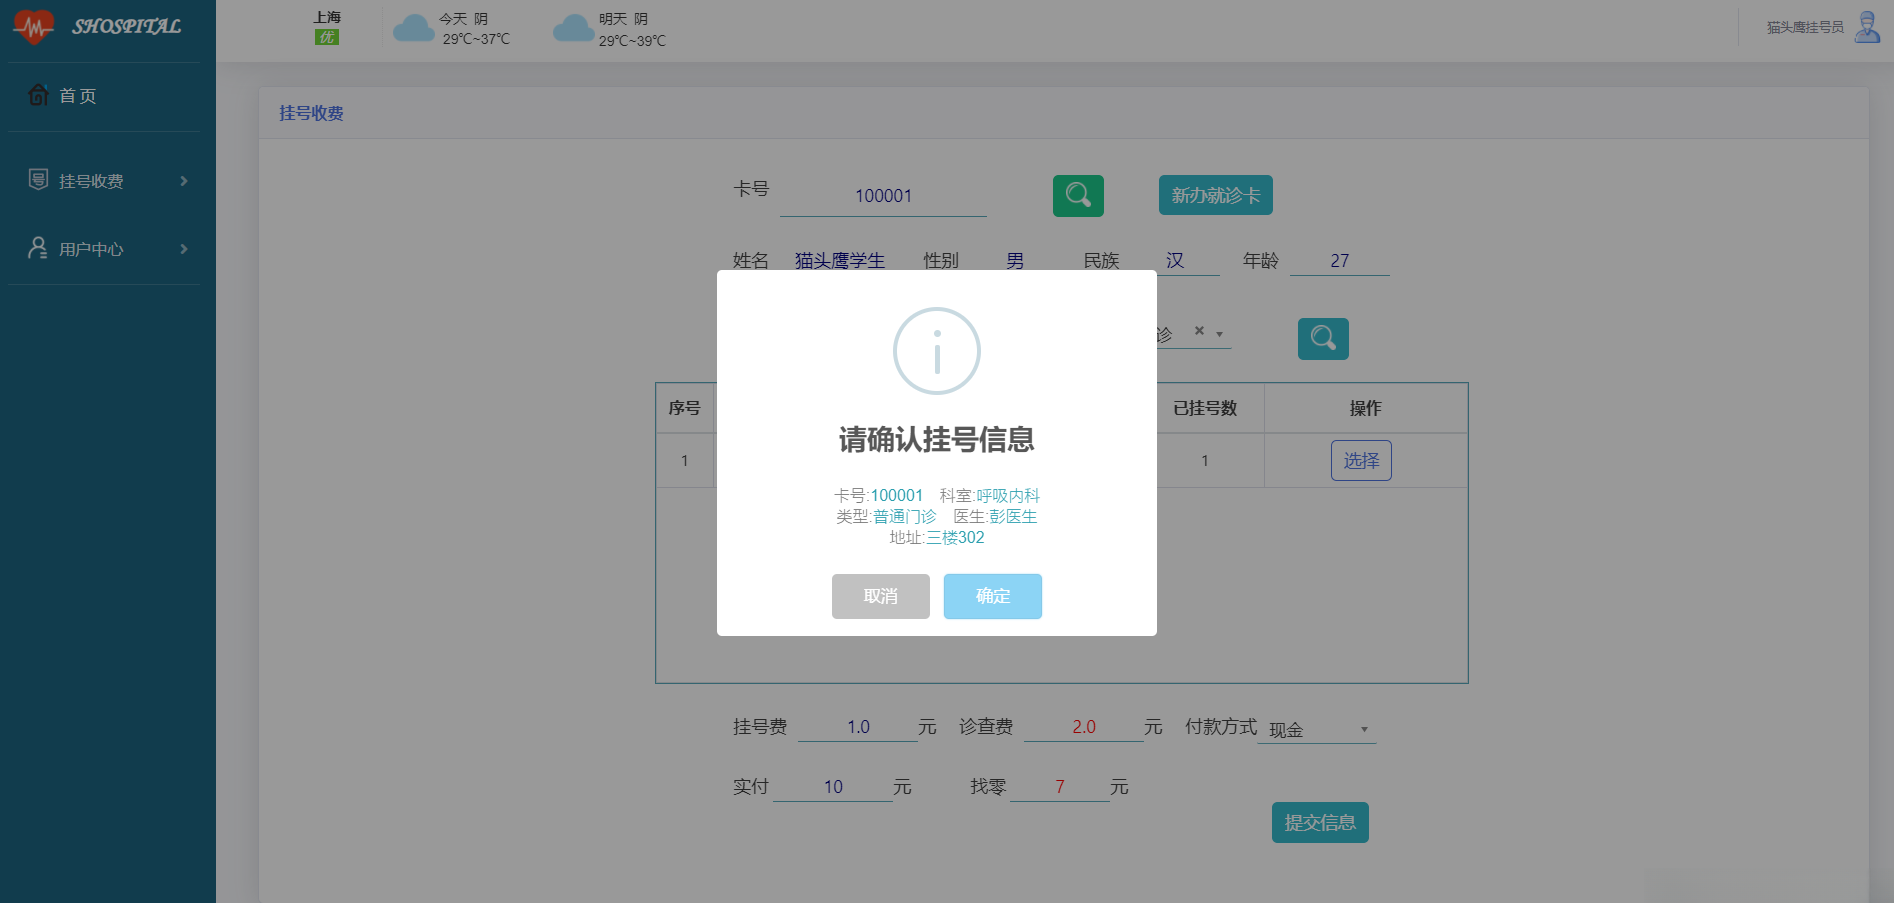Click the 彭医生 doctor name in dialog

tap(1013, 517)
